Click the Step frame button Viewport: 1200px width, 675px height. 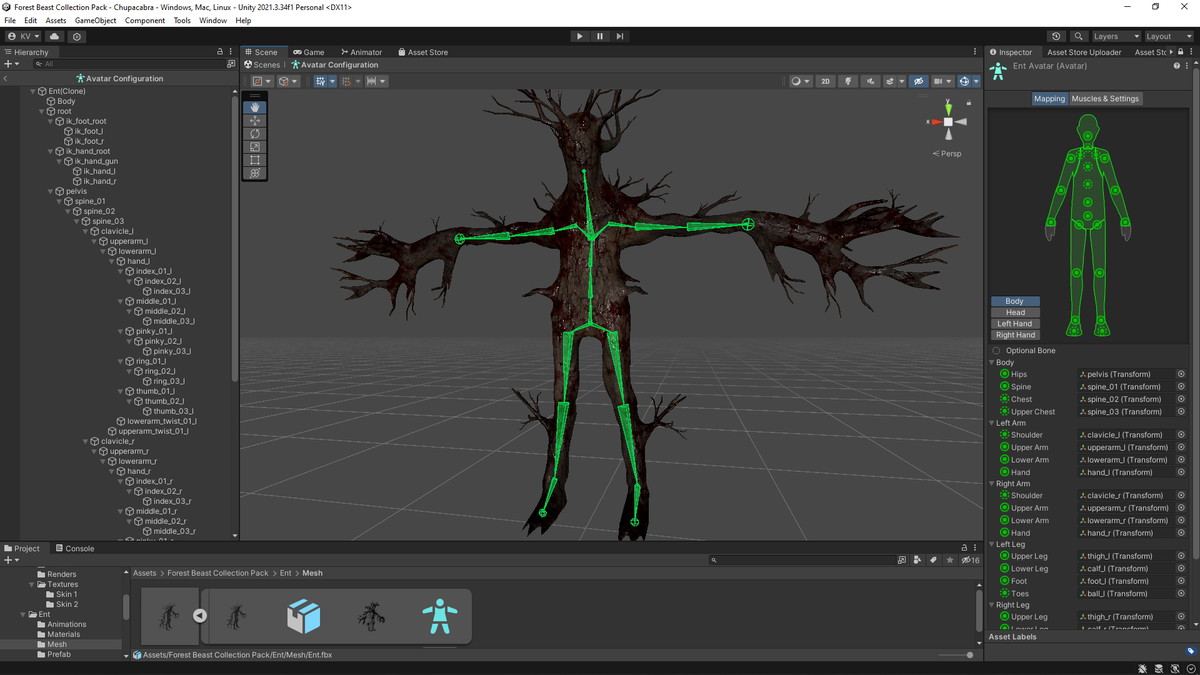tap(620, 36)
